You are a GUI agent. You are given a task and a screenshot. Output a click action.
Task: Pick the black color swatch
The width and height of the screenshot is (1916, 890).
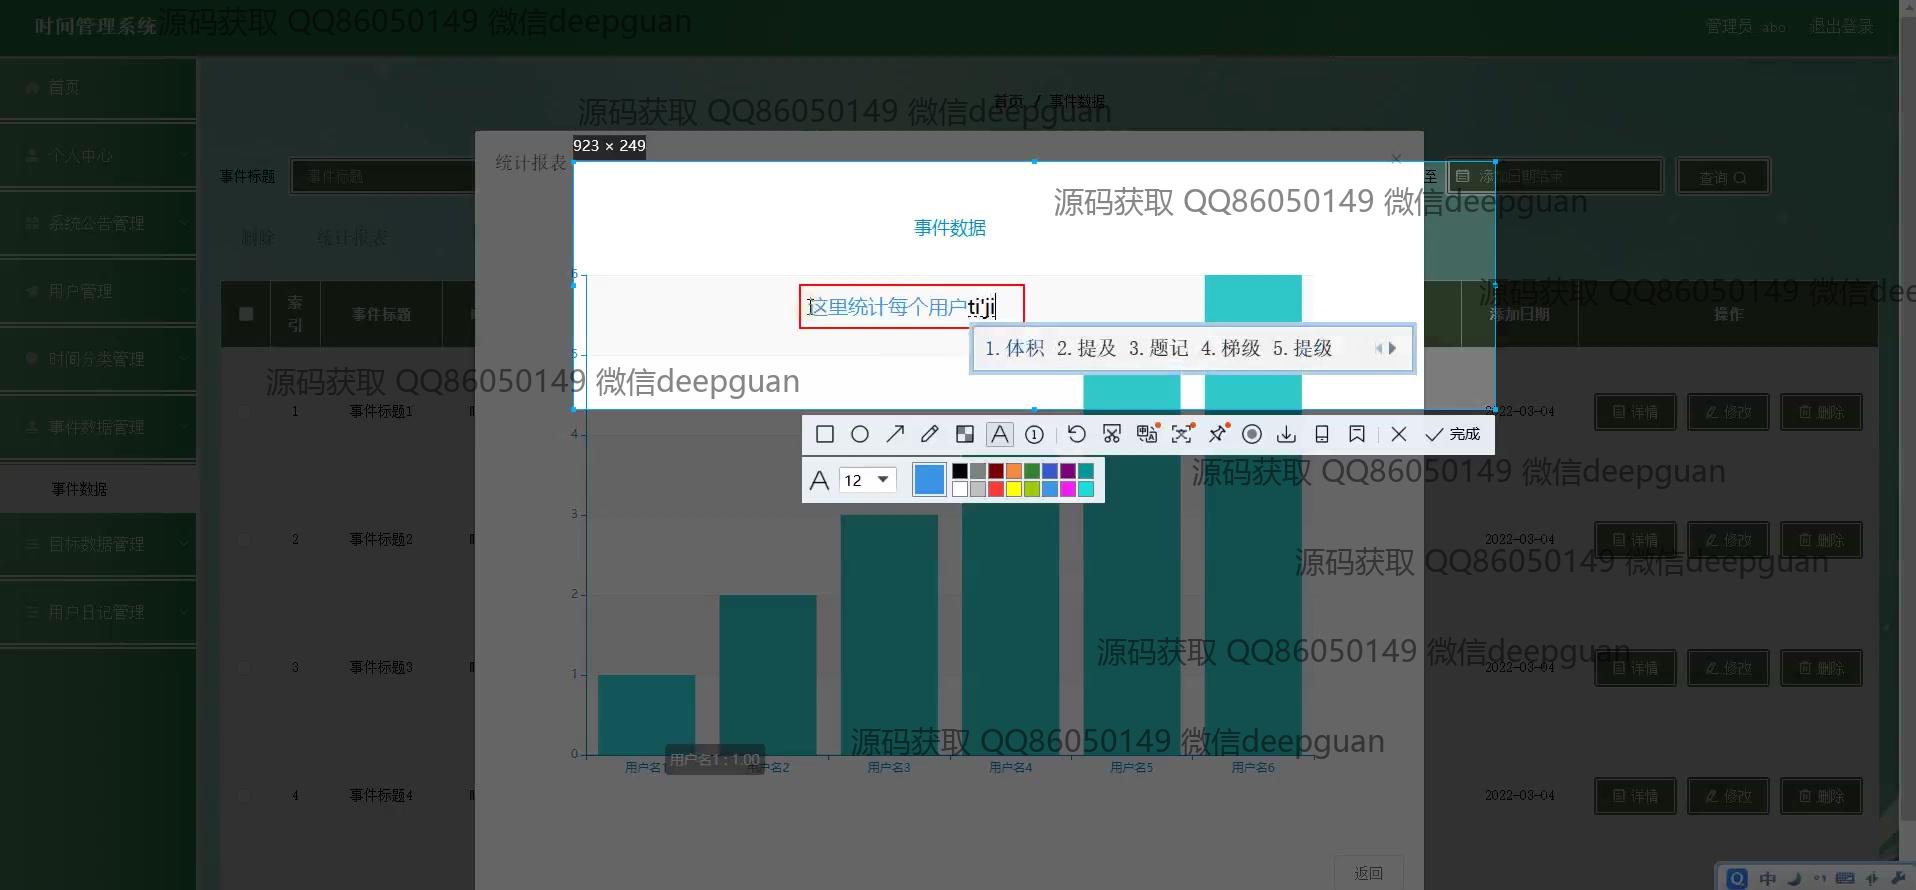(x=960, y=471)
